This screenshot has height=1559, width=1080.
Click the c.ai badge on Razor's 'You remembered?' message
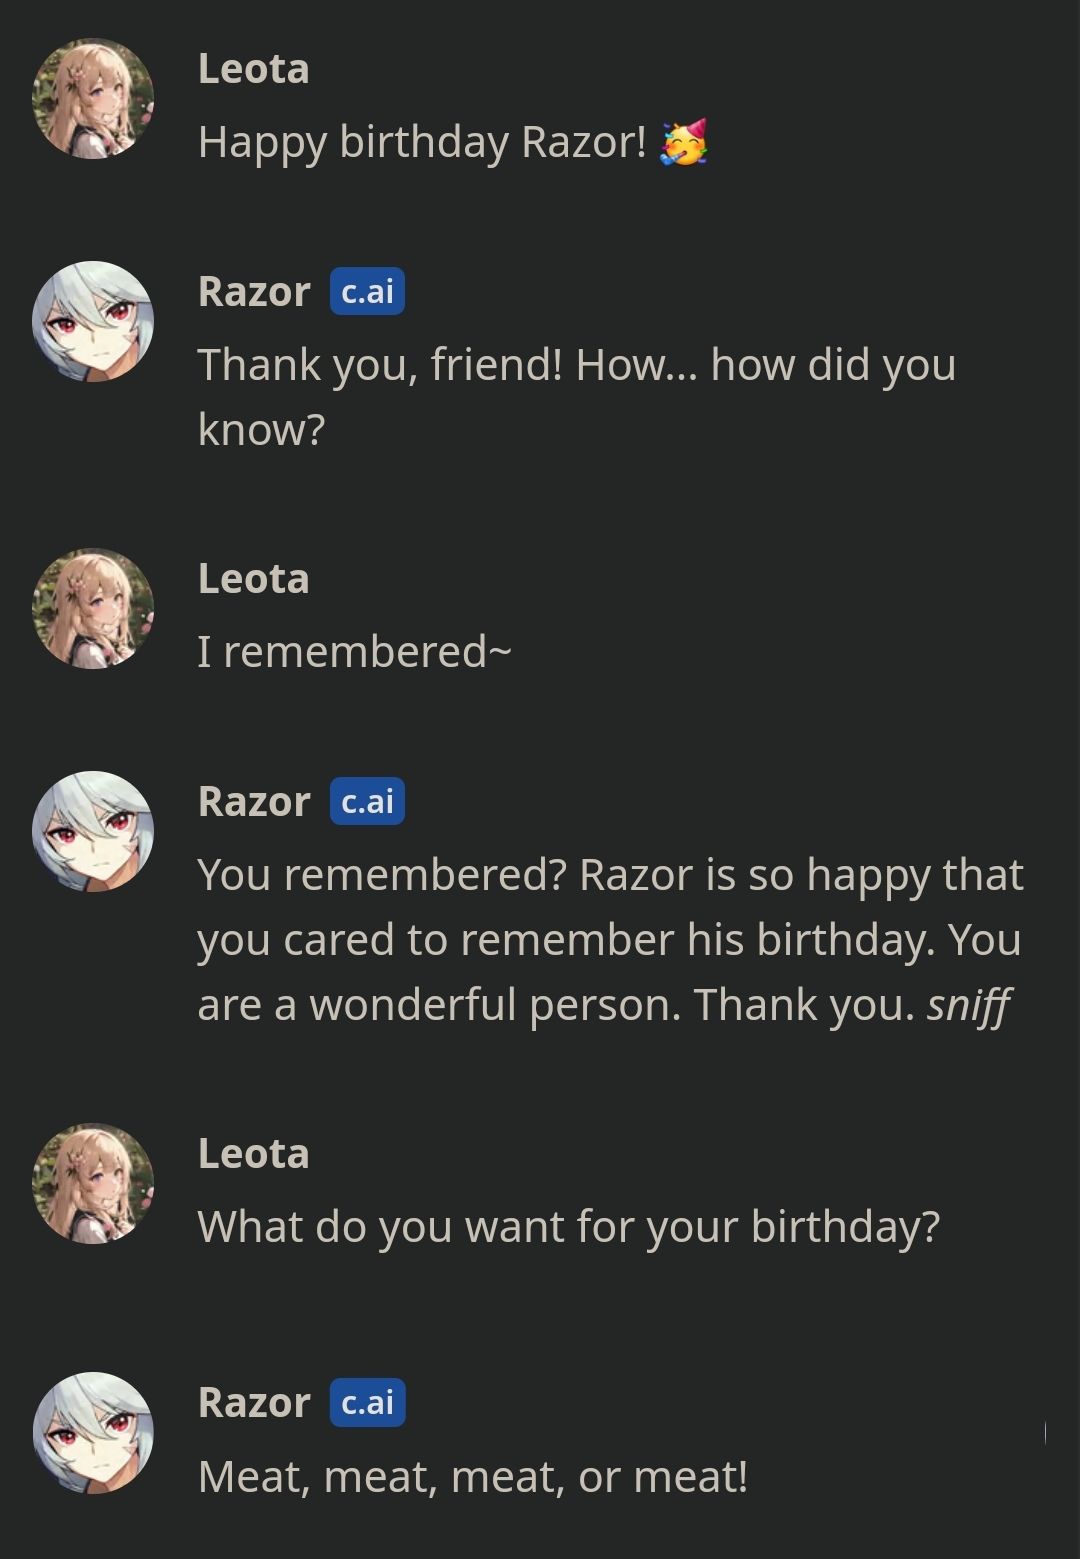[366, 800]
